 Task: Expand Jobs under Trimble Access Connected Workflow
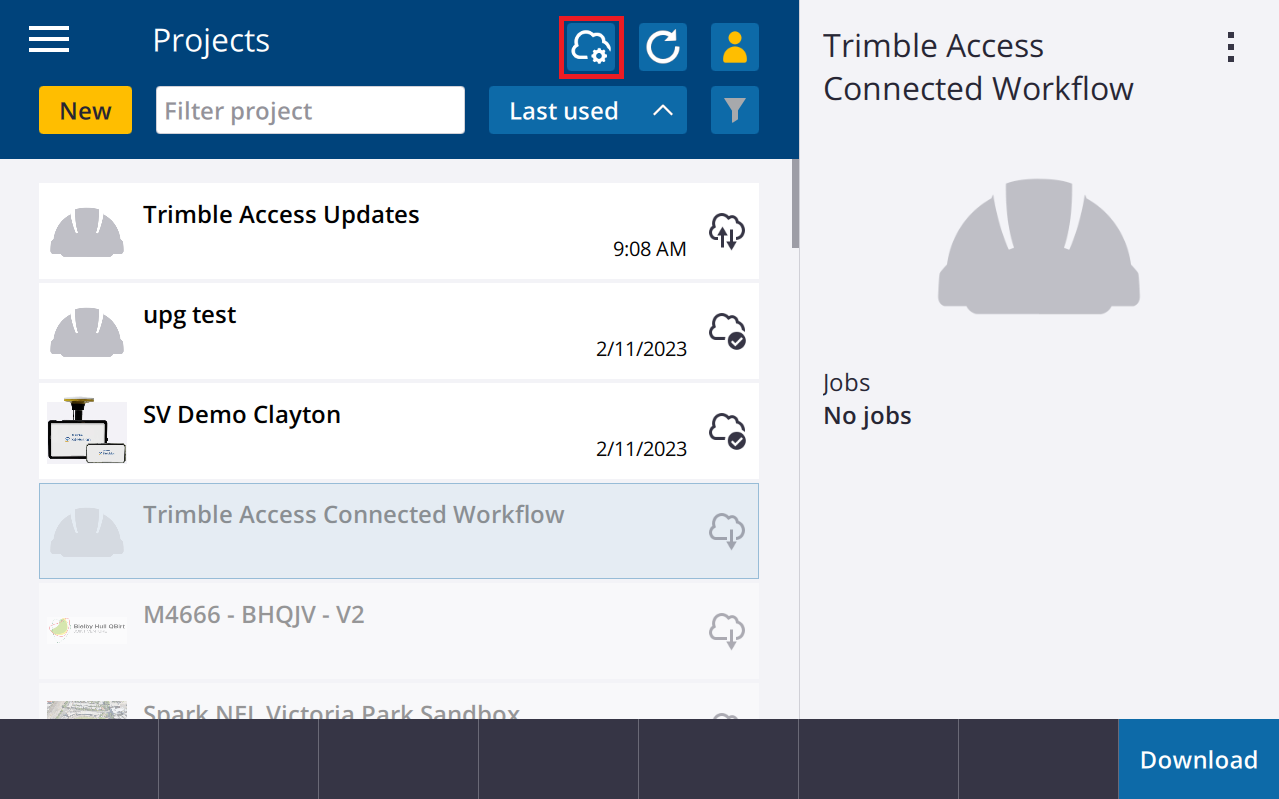point(846,382)
